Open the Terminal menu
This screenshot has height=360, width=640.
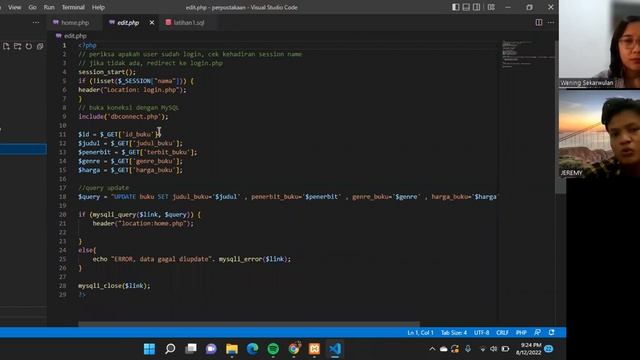tap(73, 7)
